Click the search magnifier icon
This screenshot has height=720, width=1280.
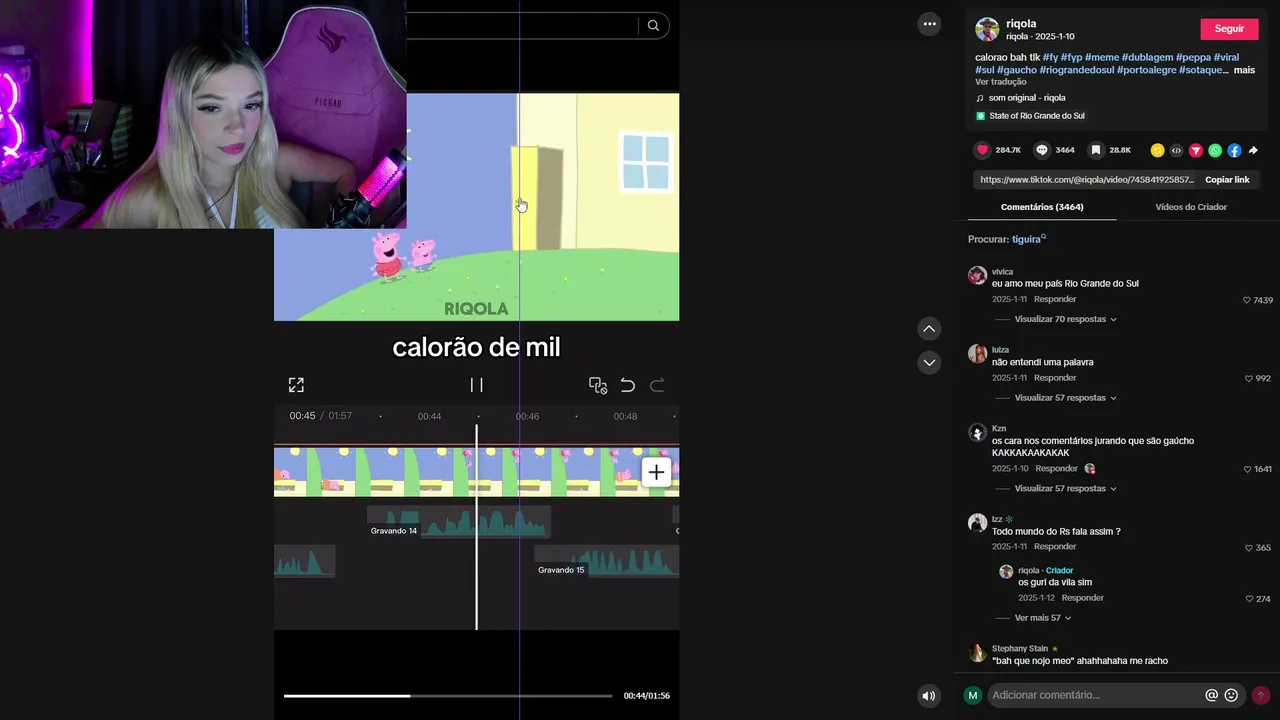[653, 26]
